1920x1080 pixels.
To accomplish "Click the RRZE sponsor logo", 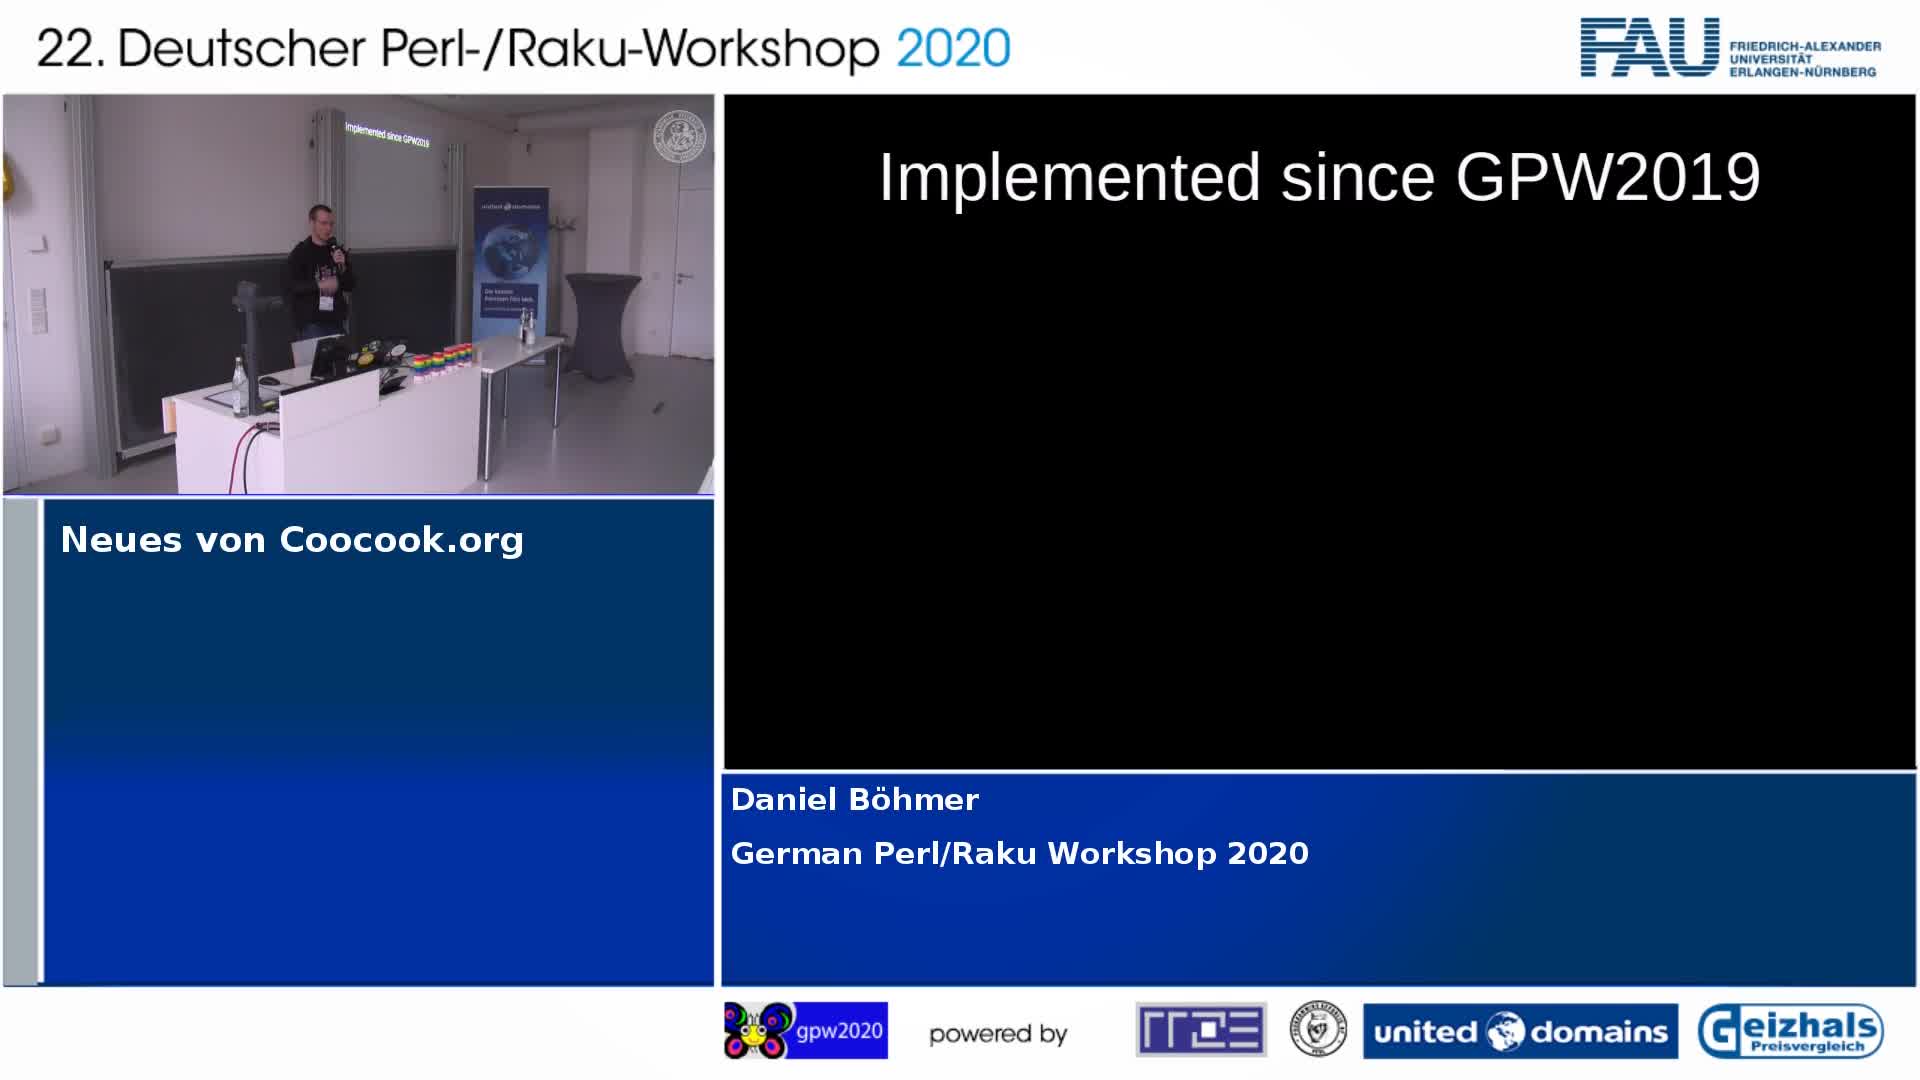I will pos(1201,1030).
